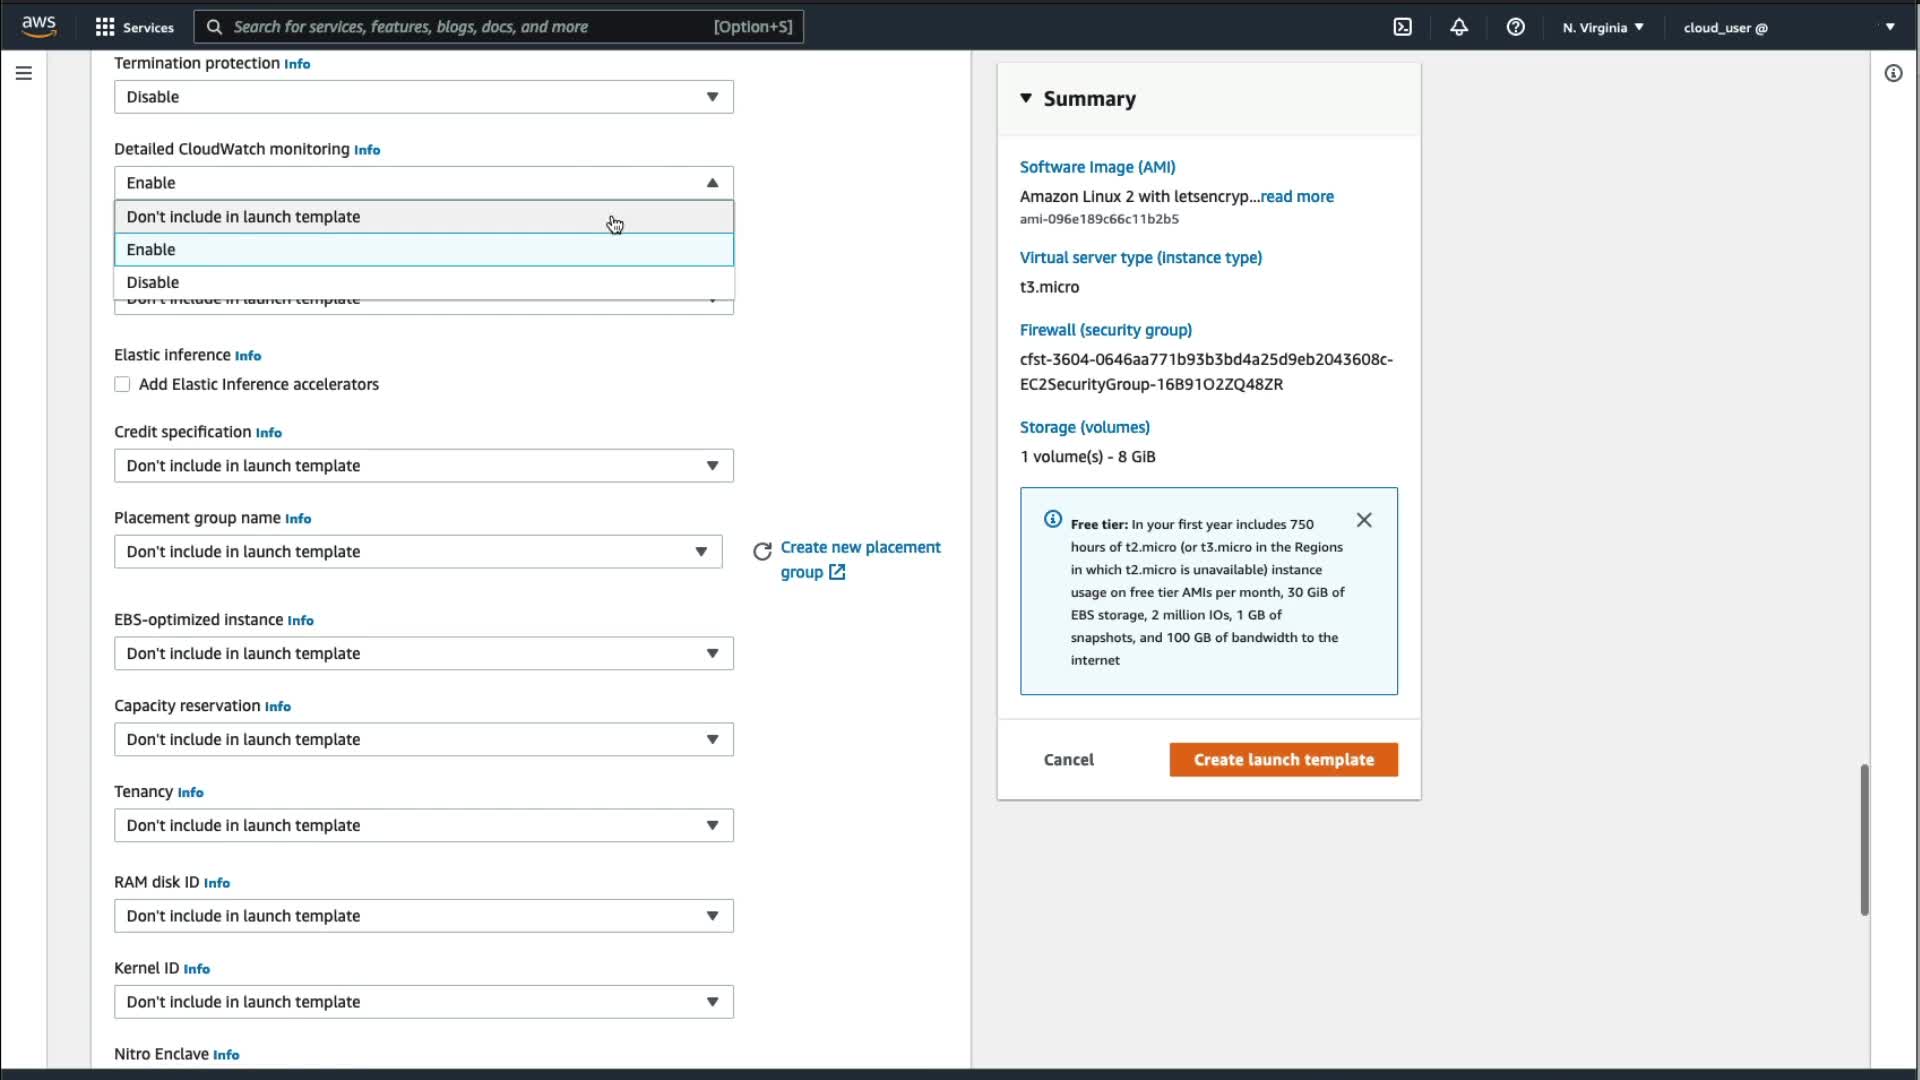Click the placement group refresh icon
Viewport: 1920px width, 1080px height.
point(762,551)
